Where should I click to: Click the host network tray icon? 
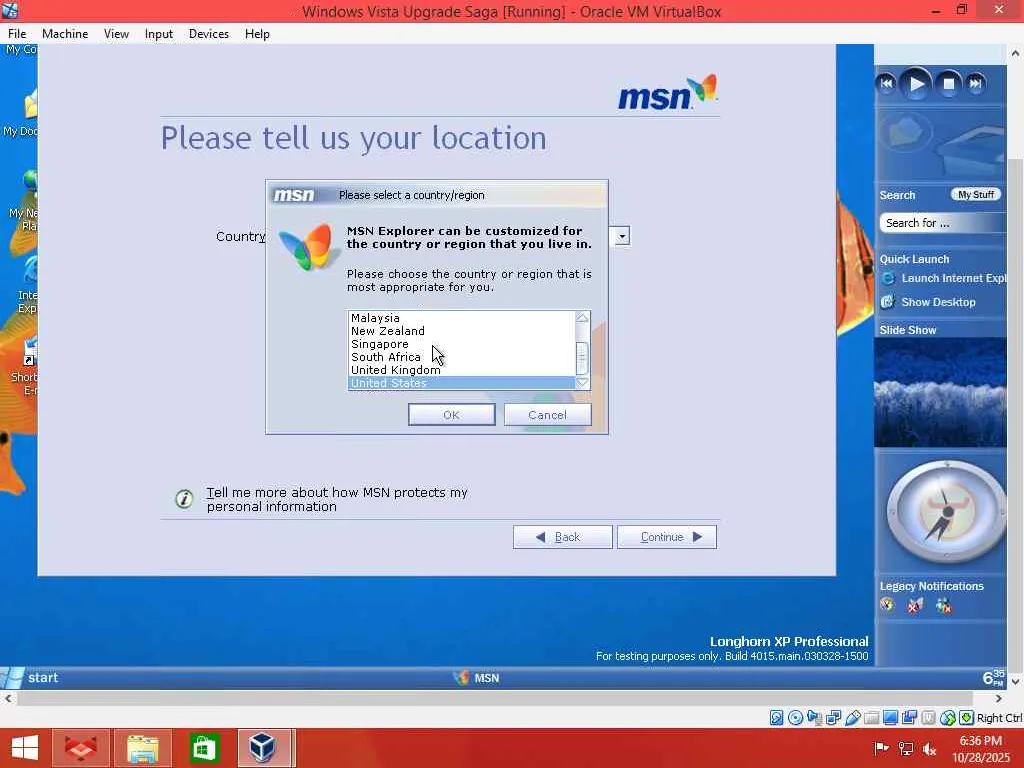coord(906,748)
